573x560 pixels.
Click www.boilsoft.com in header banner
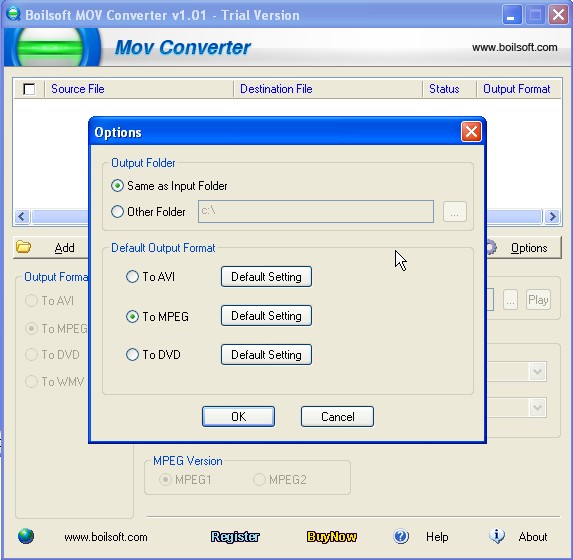click(x=515, y=48)
